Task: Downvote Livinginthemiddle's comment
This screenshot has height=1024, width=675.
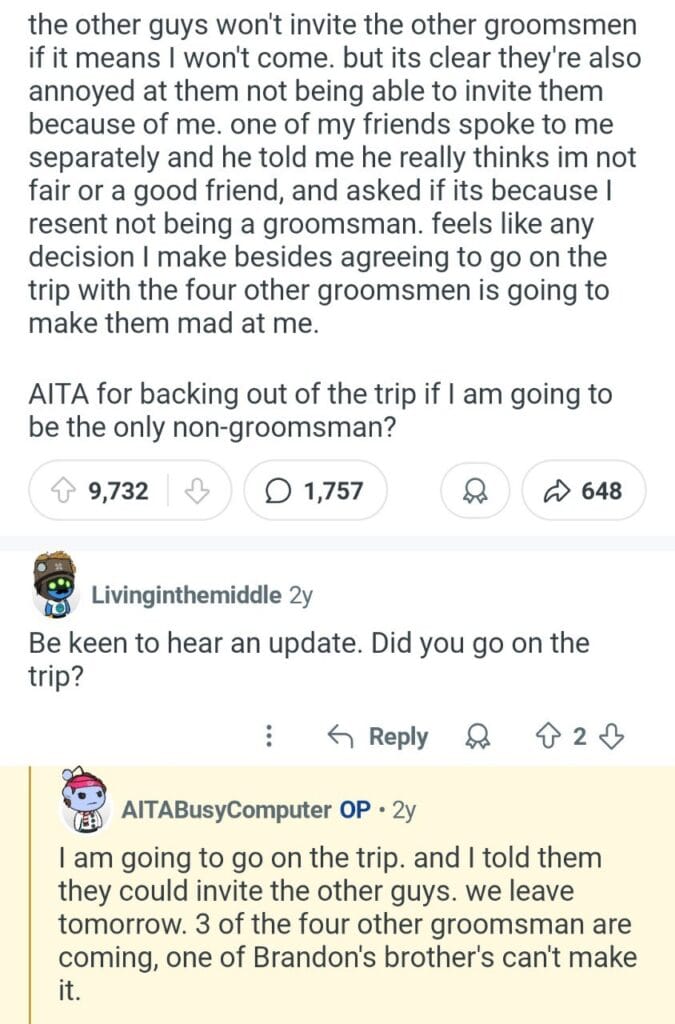Action: [613, 737]
